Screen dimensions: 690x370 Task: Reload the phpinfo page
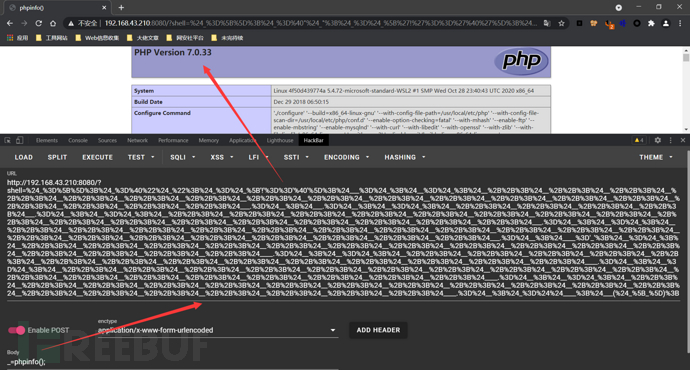point(39,23)
